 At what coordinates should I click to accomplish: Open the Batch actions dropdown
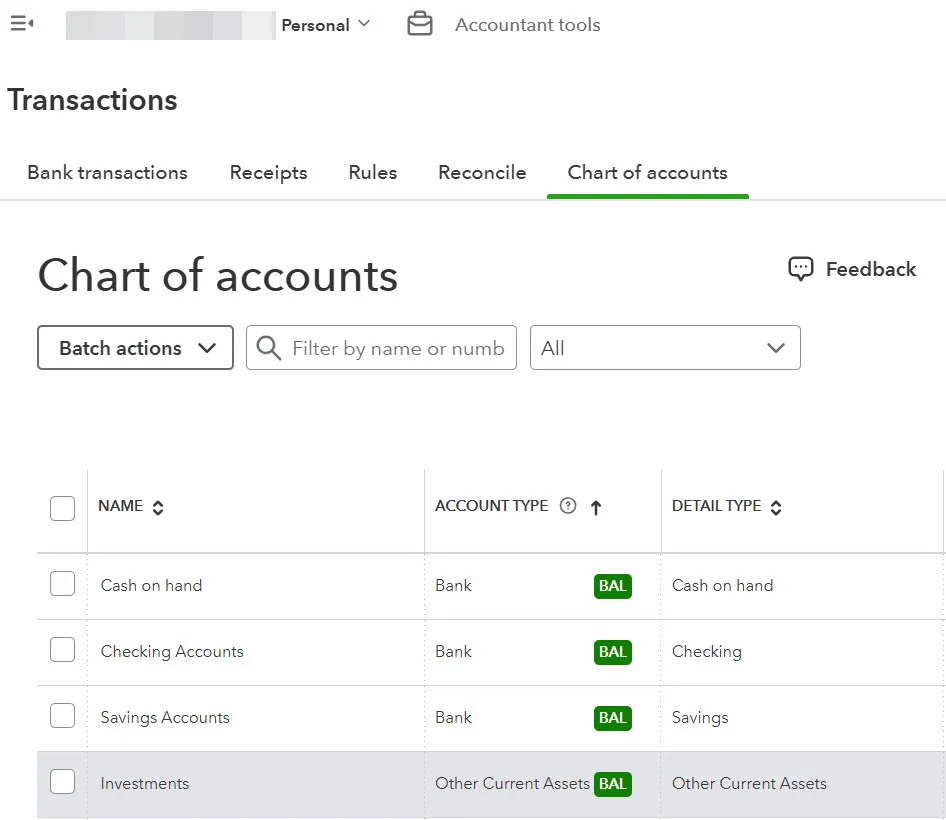135,348
